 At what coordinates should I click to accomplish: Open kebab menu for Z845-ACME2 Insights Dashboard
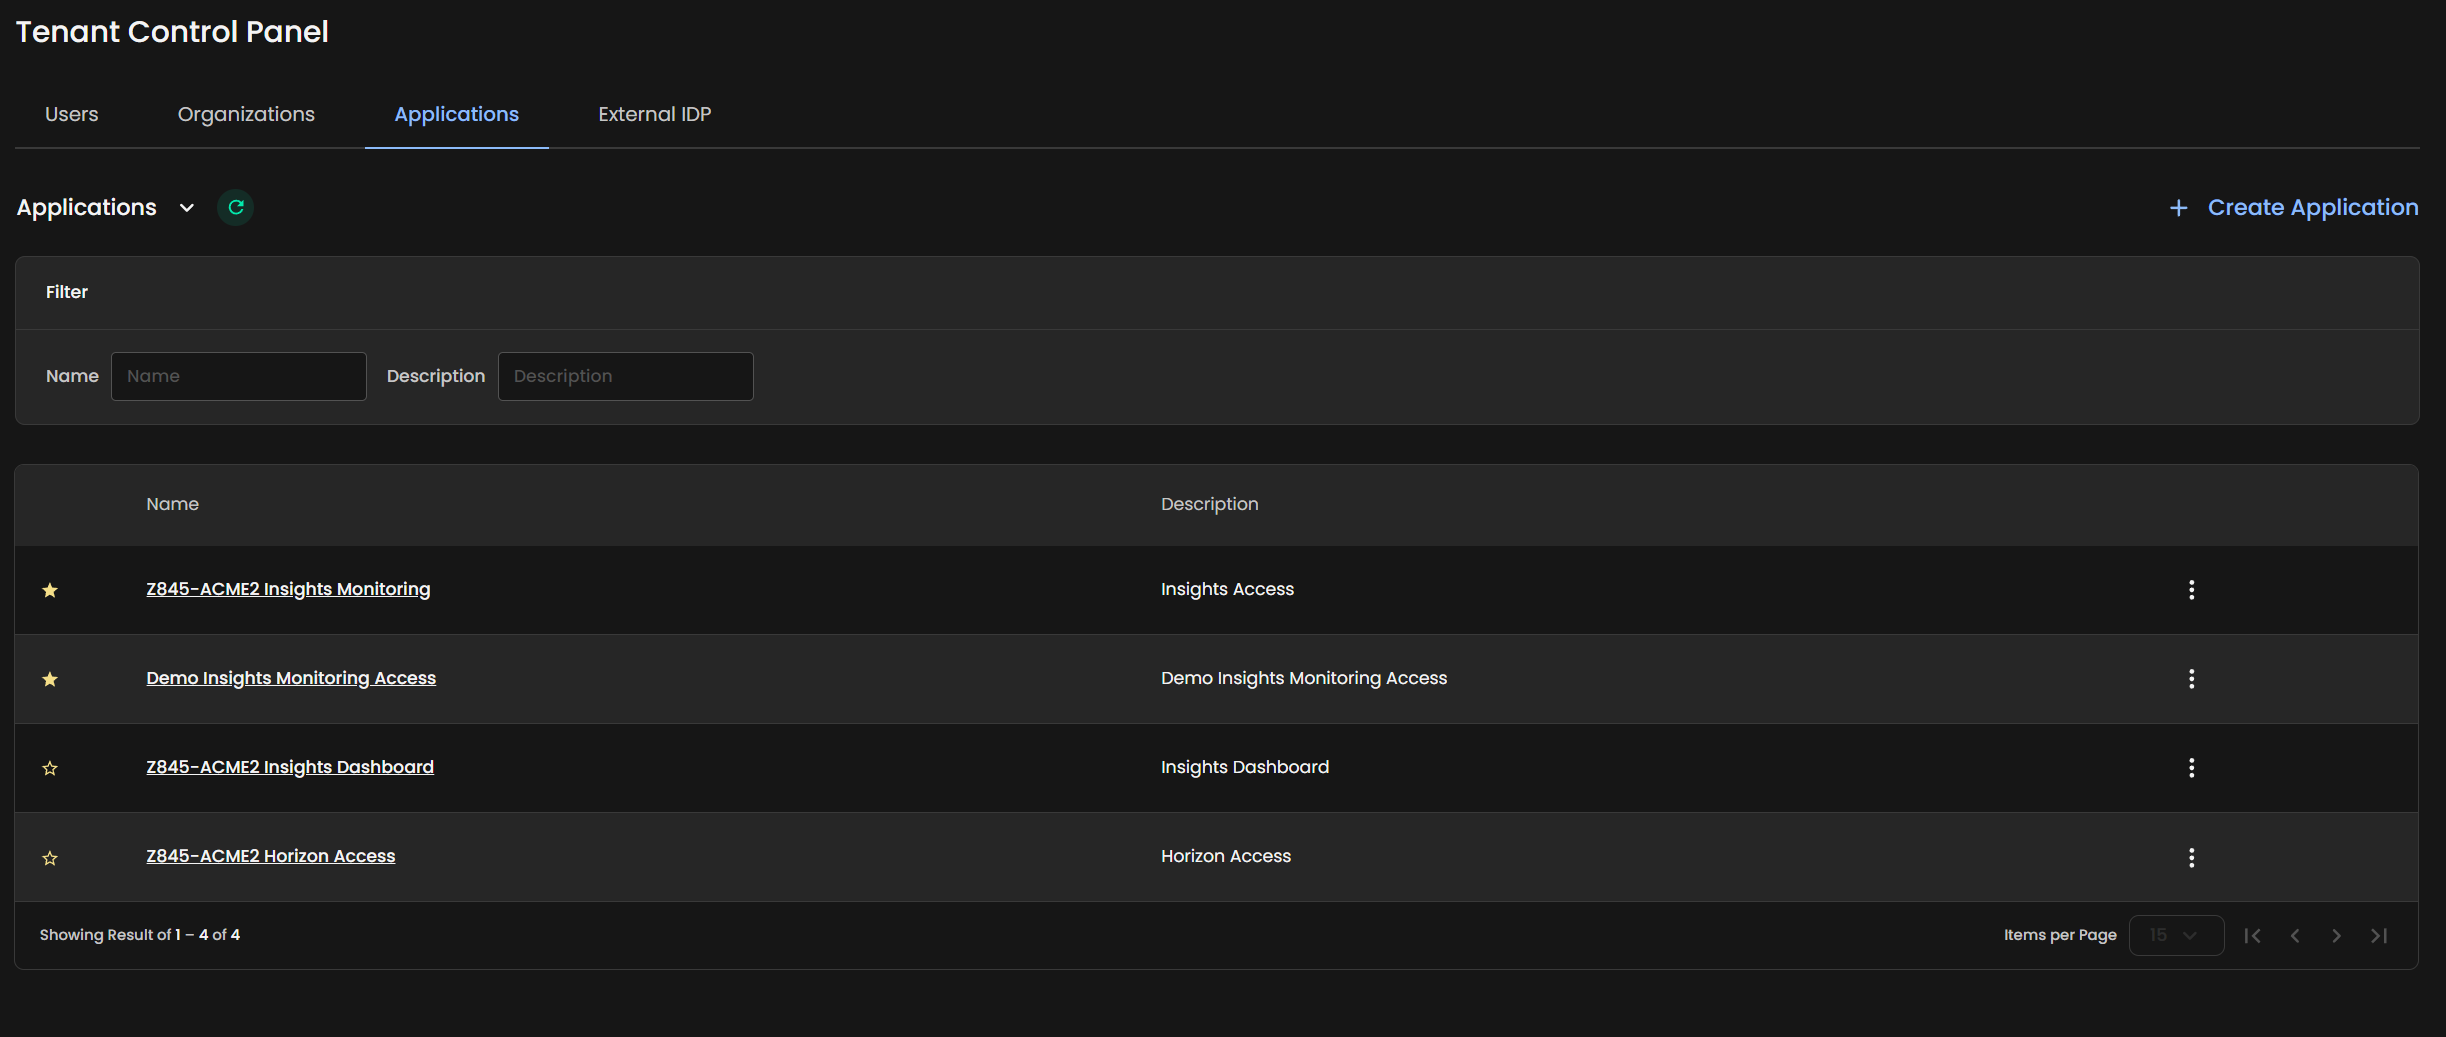click(2191, 768)
